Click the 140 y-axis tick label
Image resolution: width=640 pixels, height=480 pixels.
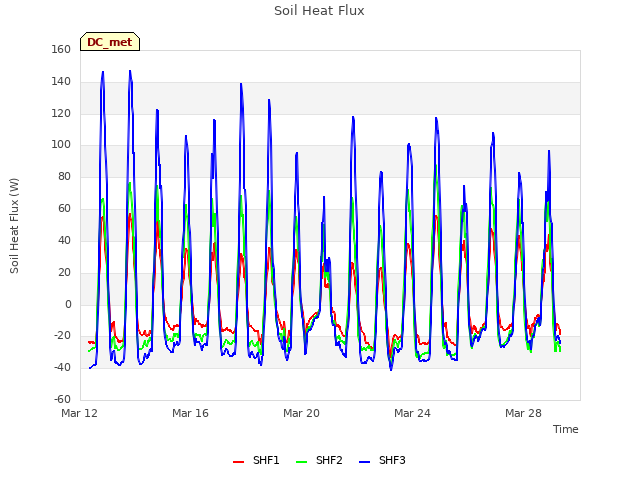[x=61, y=81]
